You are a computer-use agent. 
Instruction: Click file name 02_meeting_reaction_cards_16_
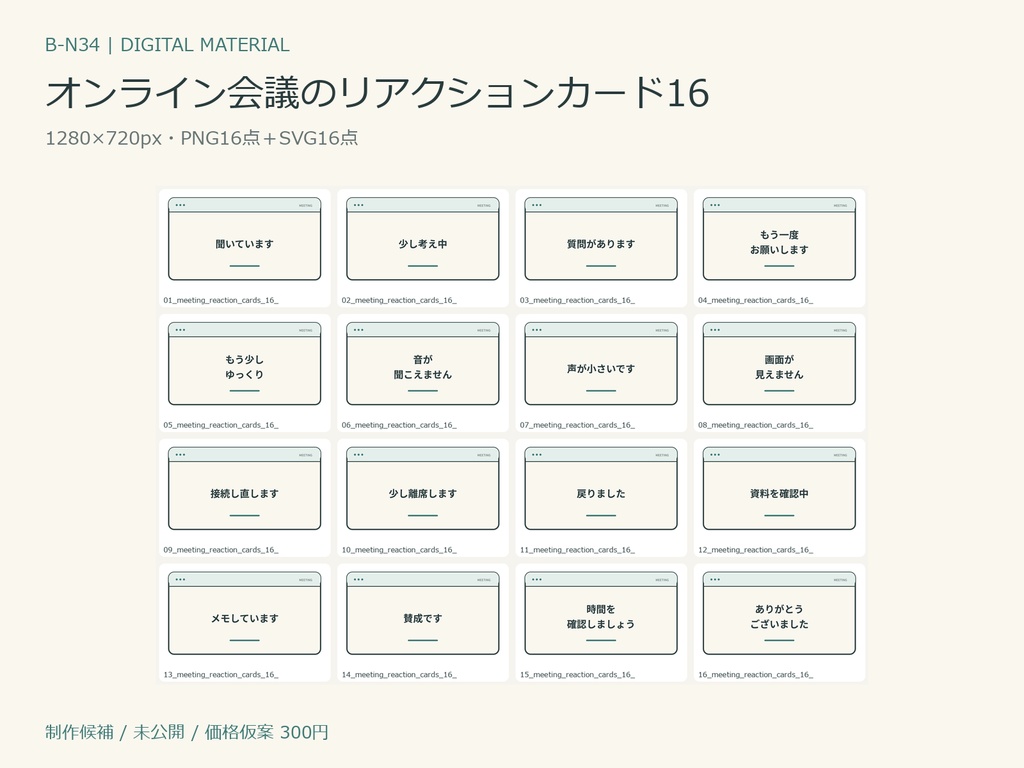399,300
